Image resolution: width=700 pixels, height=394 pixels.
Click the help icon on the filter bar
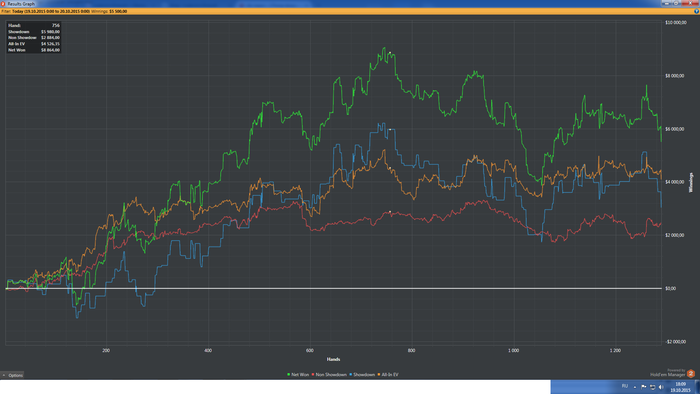coord(696,11)
